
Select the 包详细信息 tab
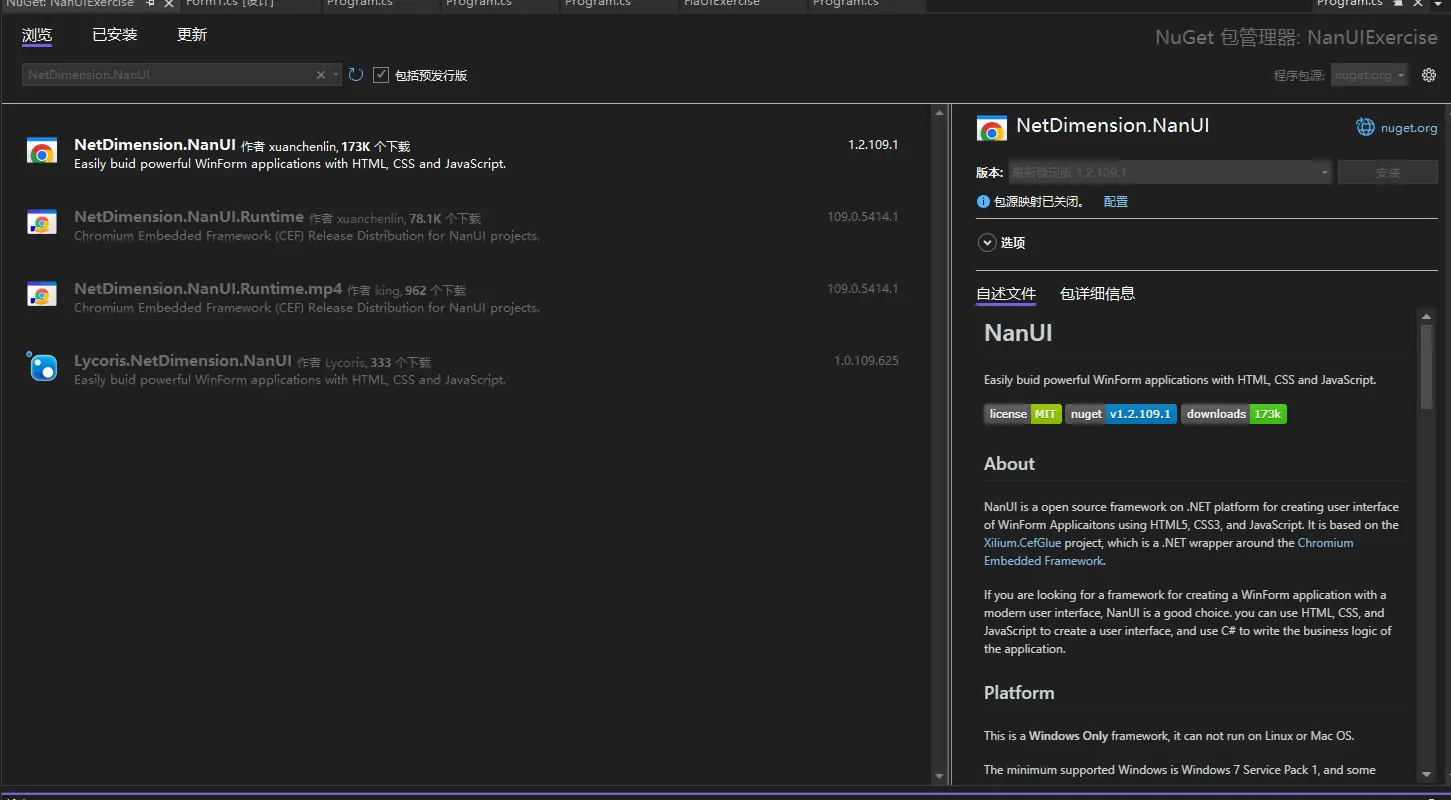tap(1097, 294)
